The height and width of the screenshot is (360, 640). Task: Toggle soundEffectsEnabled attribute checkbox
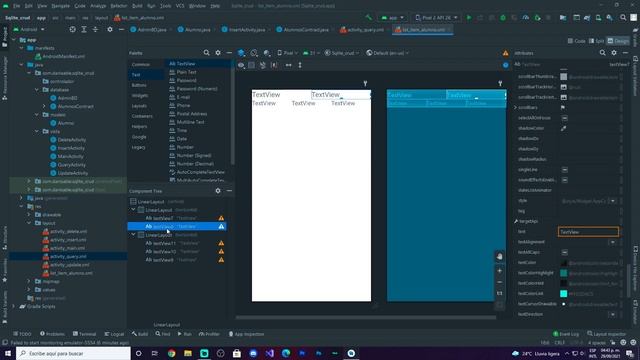(x=564, y=180)
